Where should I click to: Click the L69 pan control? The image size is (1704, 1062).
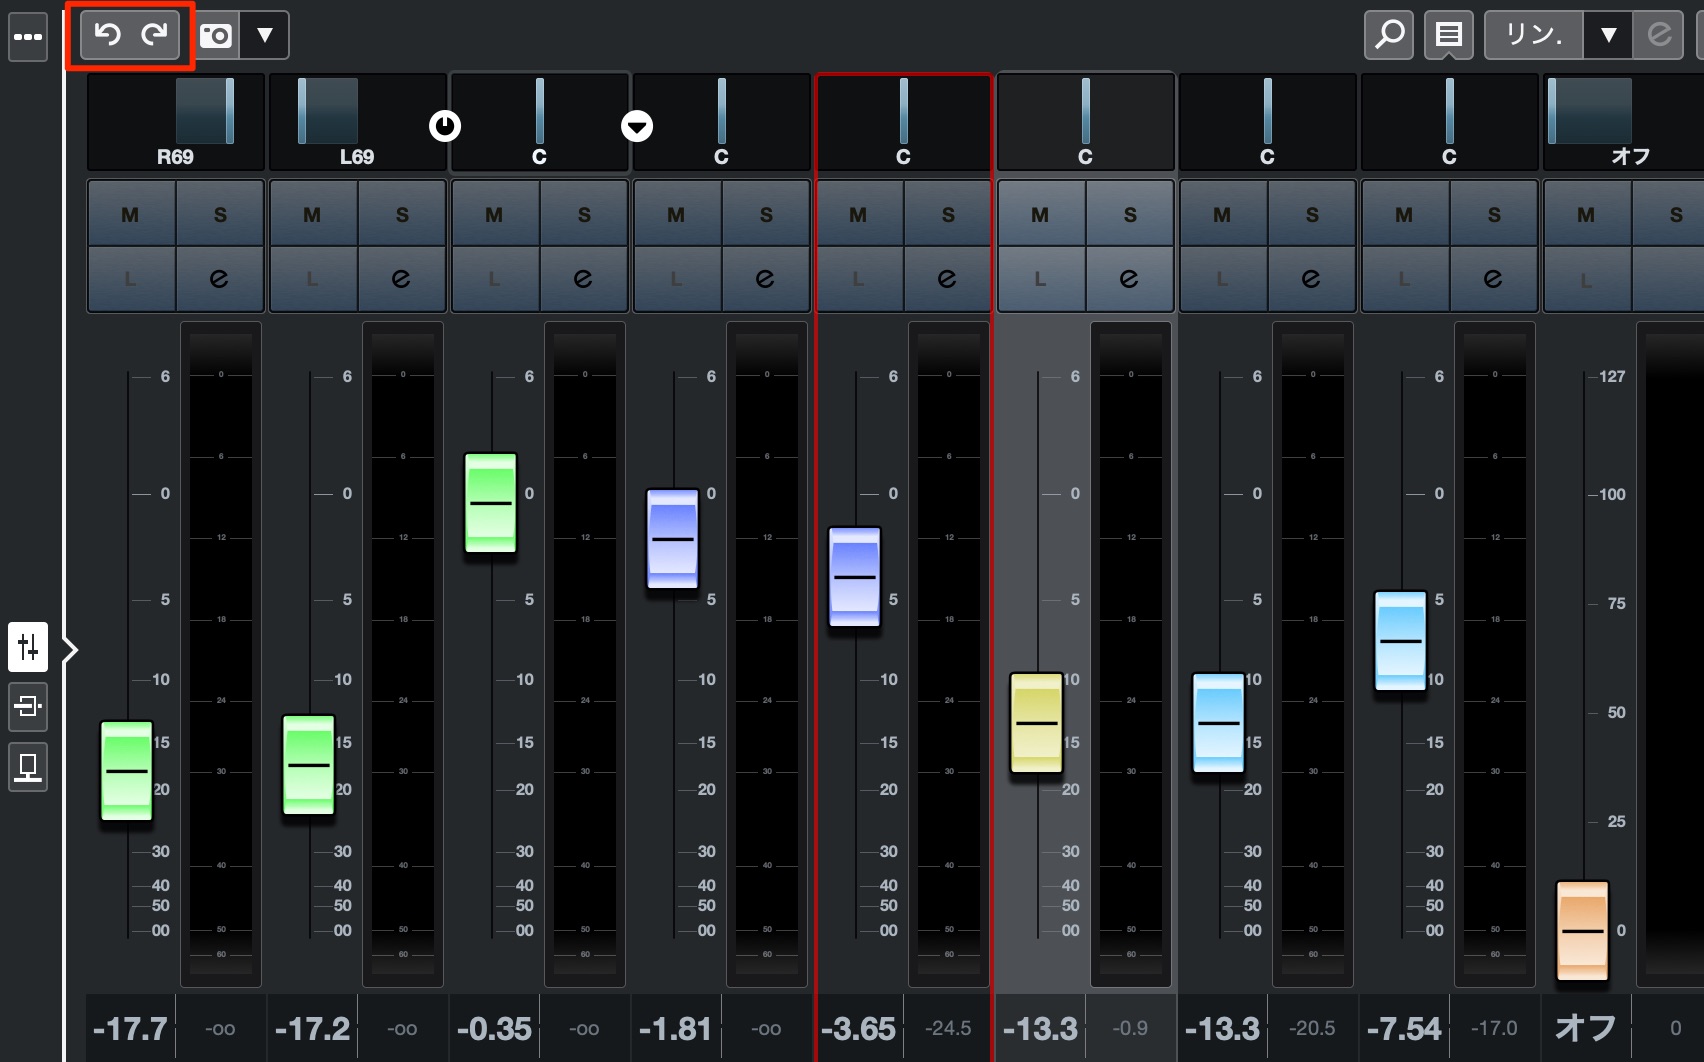tap(358, 122)
